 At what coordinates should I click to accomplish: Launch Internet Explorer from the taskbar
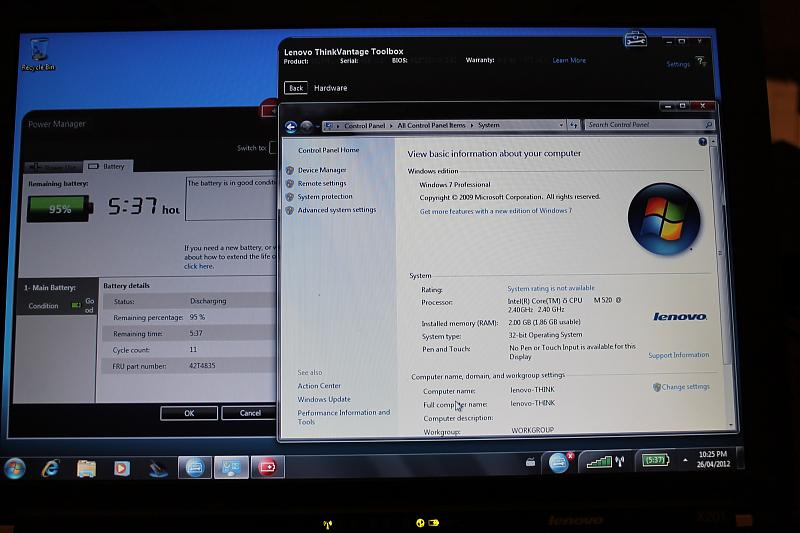pyautogui.click(x=51, y=468)
